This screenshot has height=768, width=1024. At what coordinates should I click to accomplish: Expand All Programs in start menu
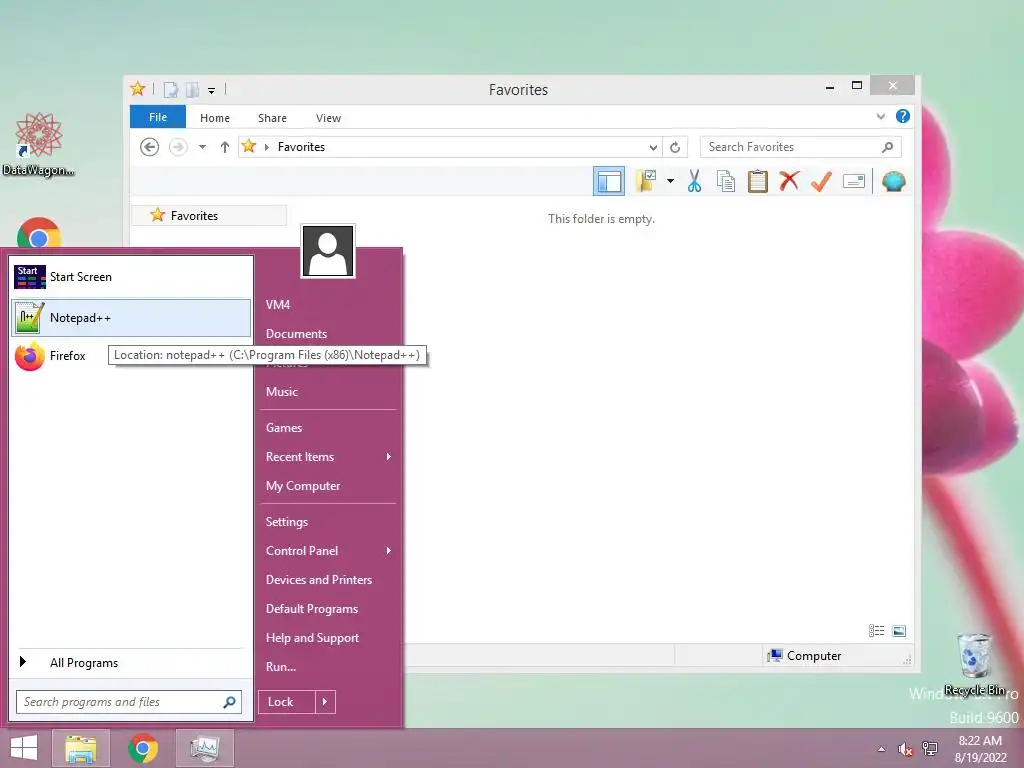tap(131, 662)
